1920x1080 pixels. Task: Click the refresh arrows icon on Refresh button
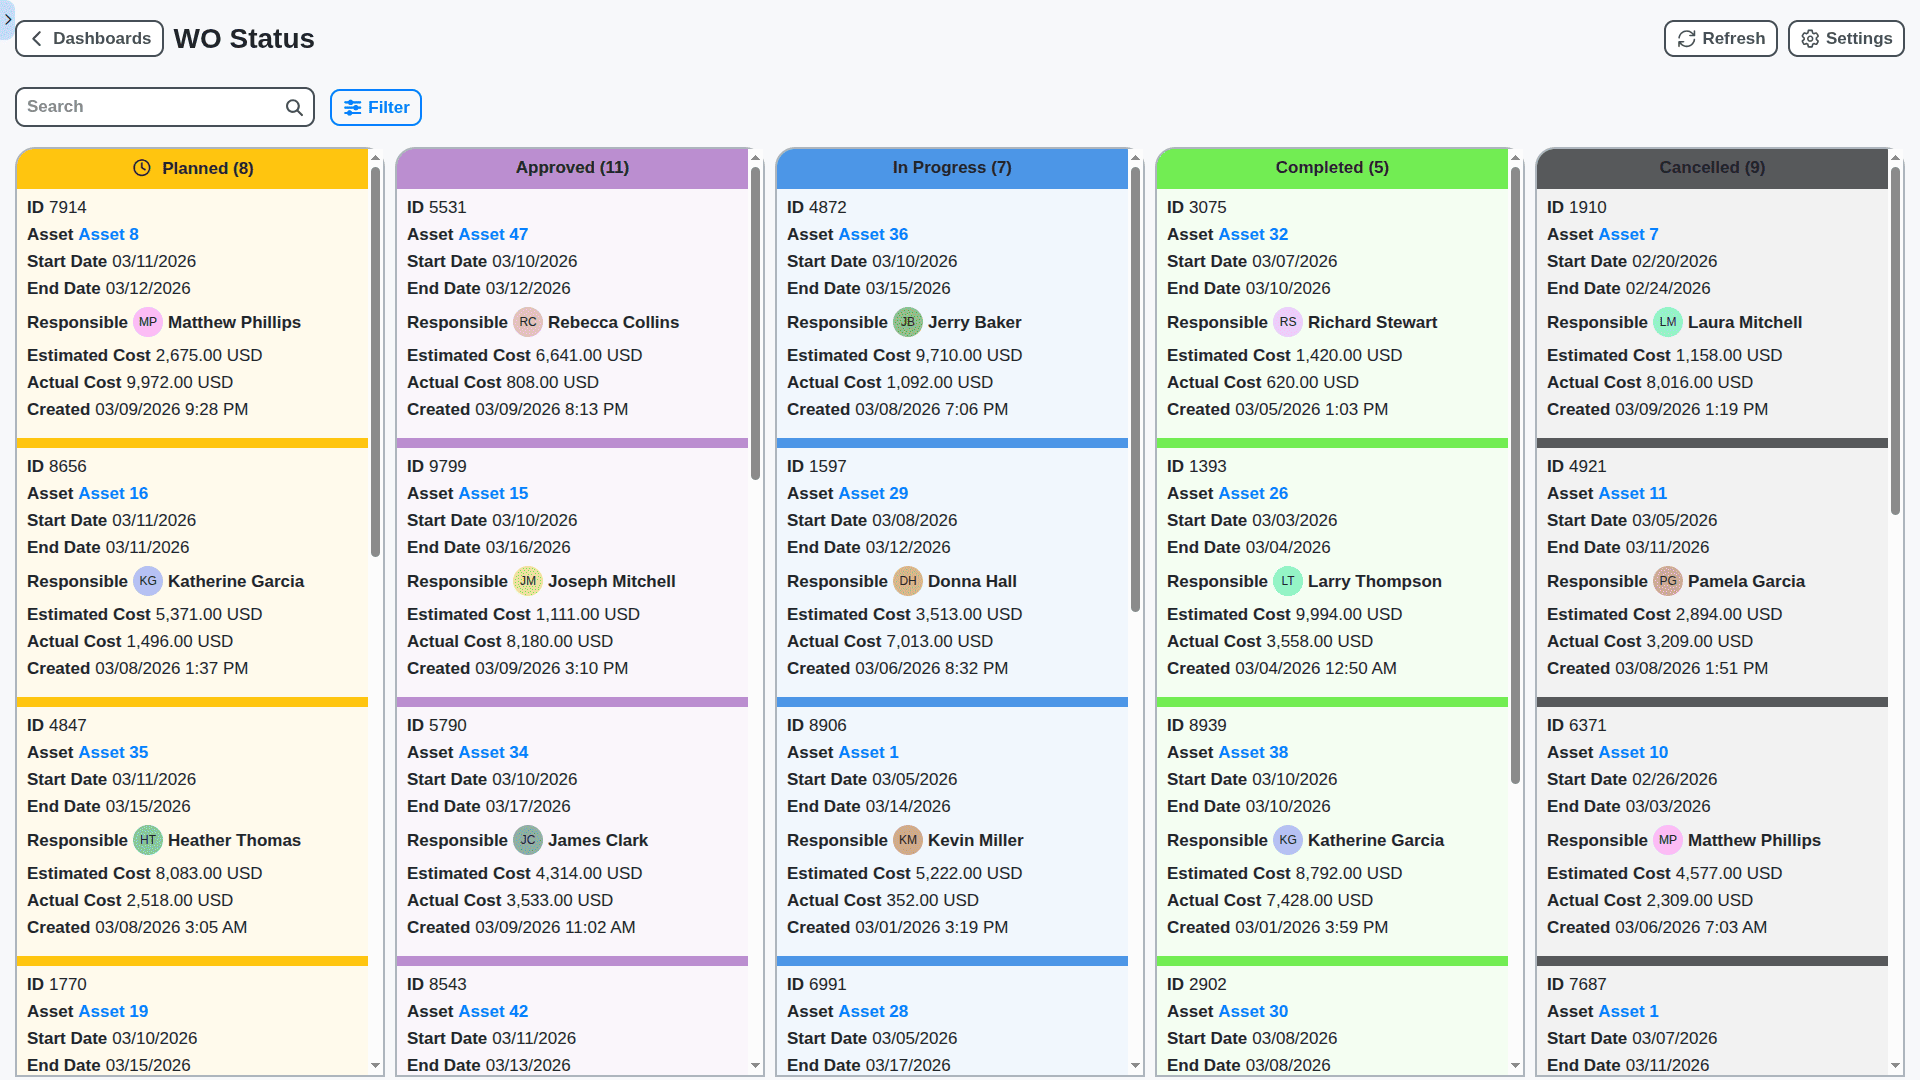click(1685, 38)
